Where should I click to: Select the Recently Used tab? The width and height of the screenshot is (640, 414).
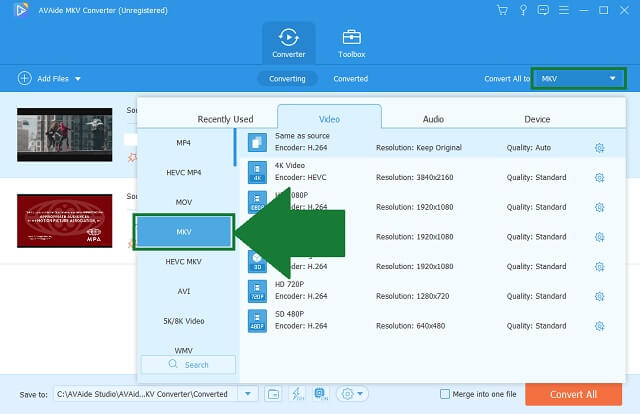[x=225, y=119]
